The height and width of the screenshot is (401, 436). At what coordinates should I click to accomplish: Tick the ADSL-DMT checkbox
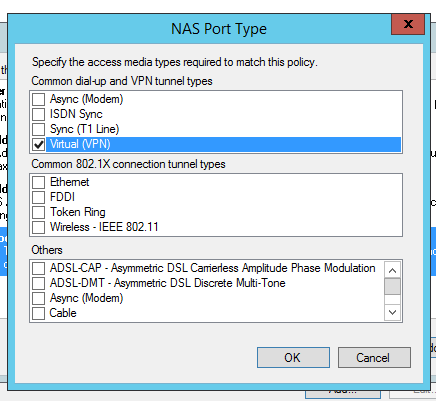[x=39, y=283]
